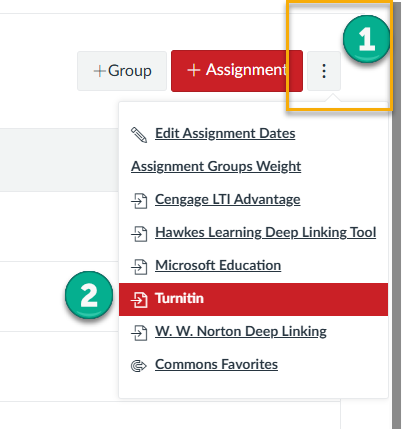The width and height of the screenshot is (402, 429).
Task: Click the pencil icon beside Edit Assignment Dates
Action: pyautogui.click(x=139, y=135)
